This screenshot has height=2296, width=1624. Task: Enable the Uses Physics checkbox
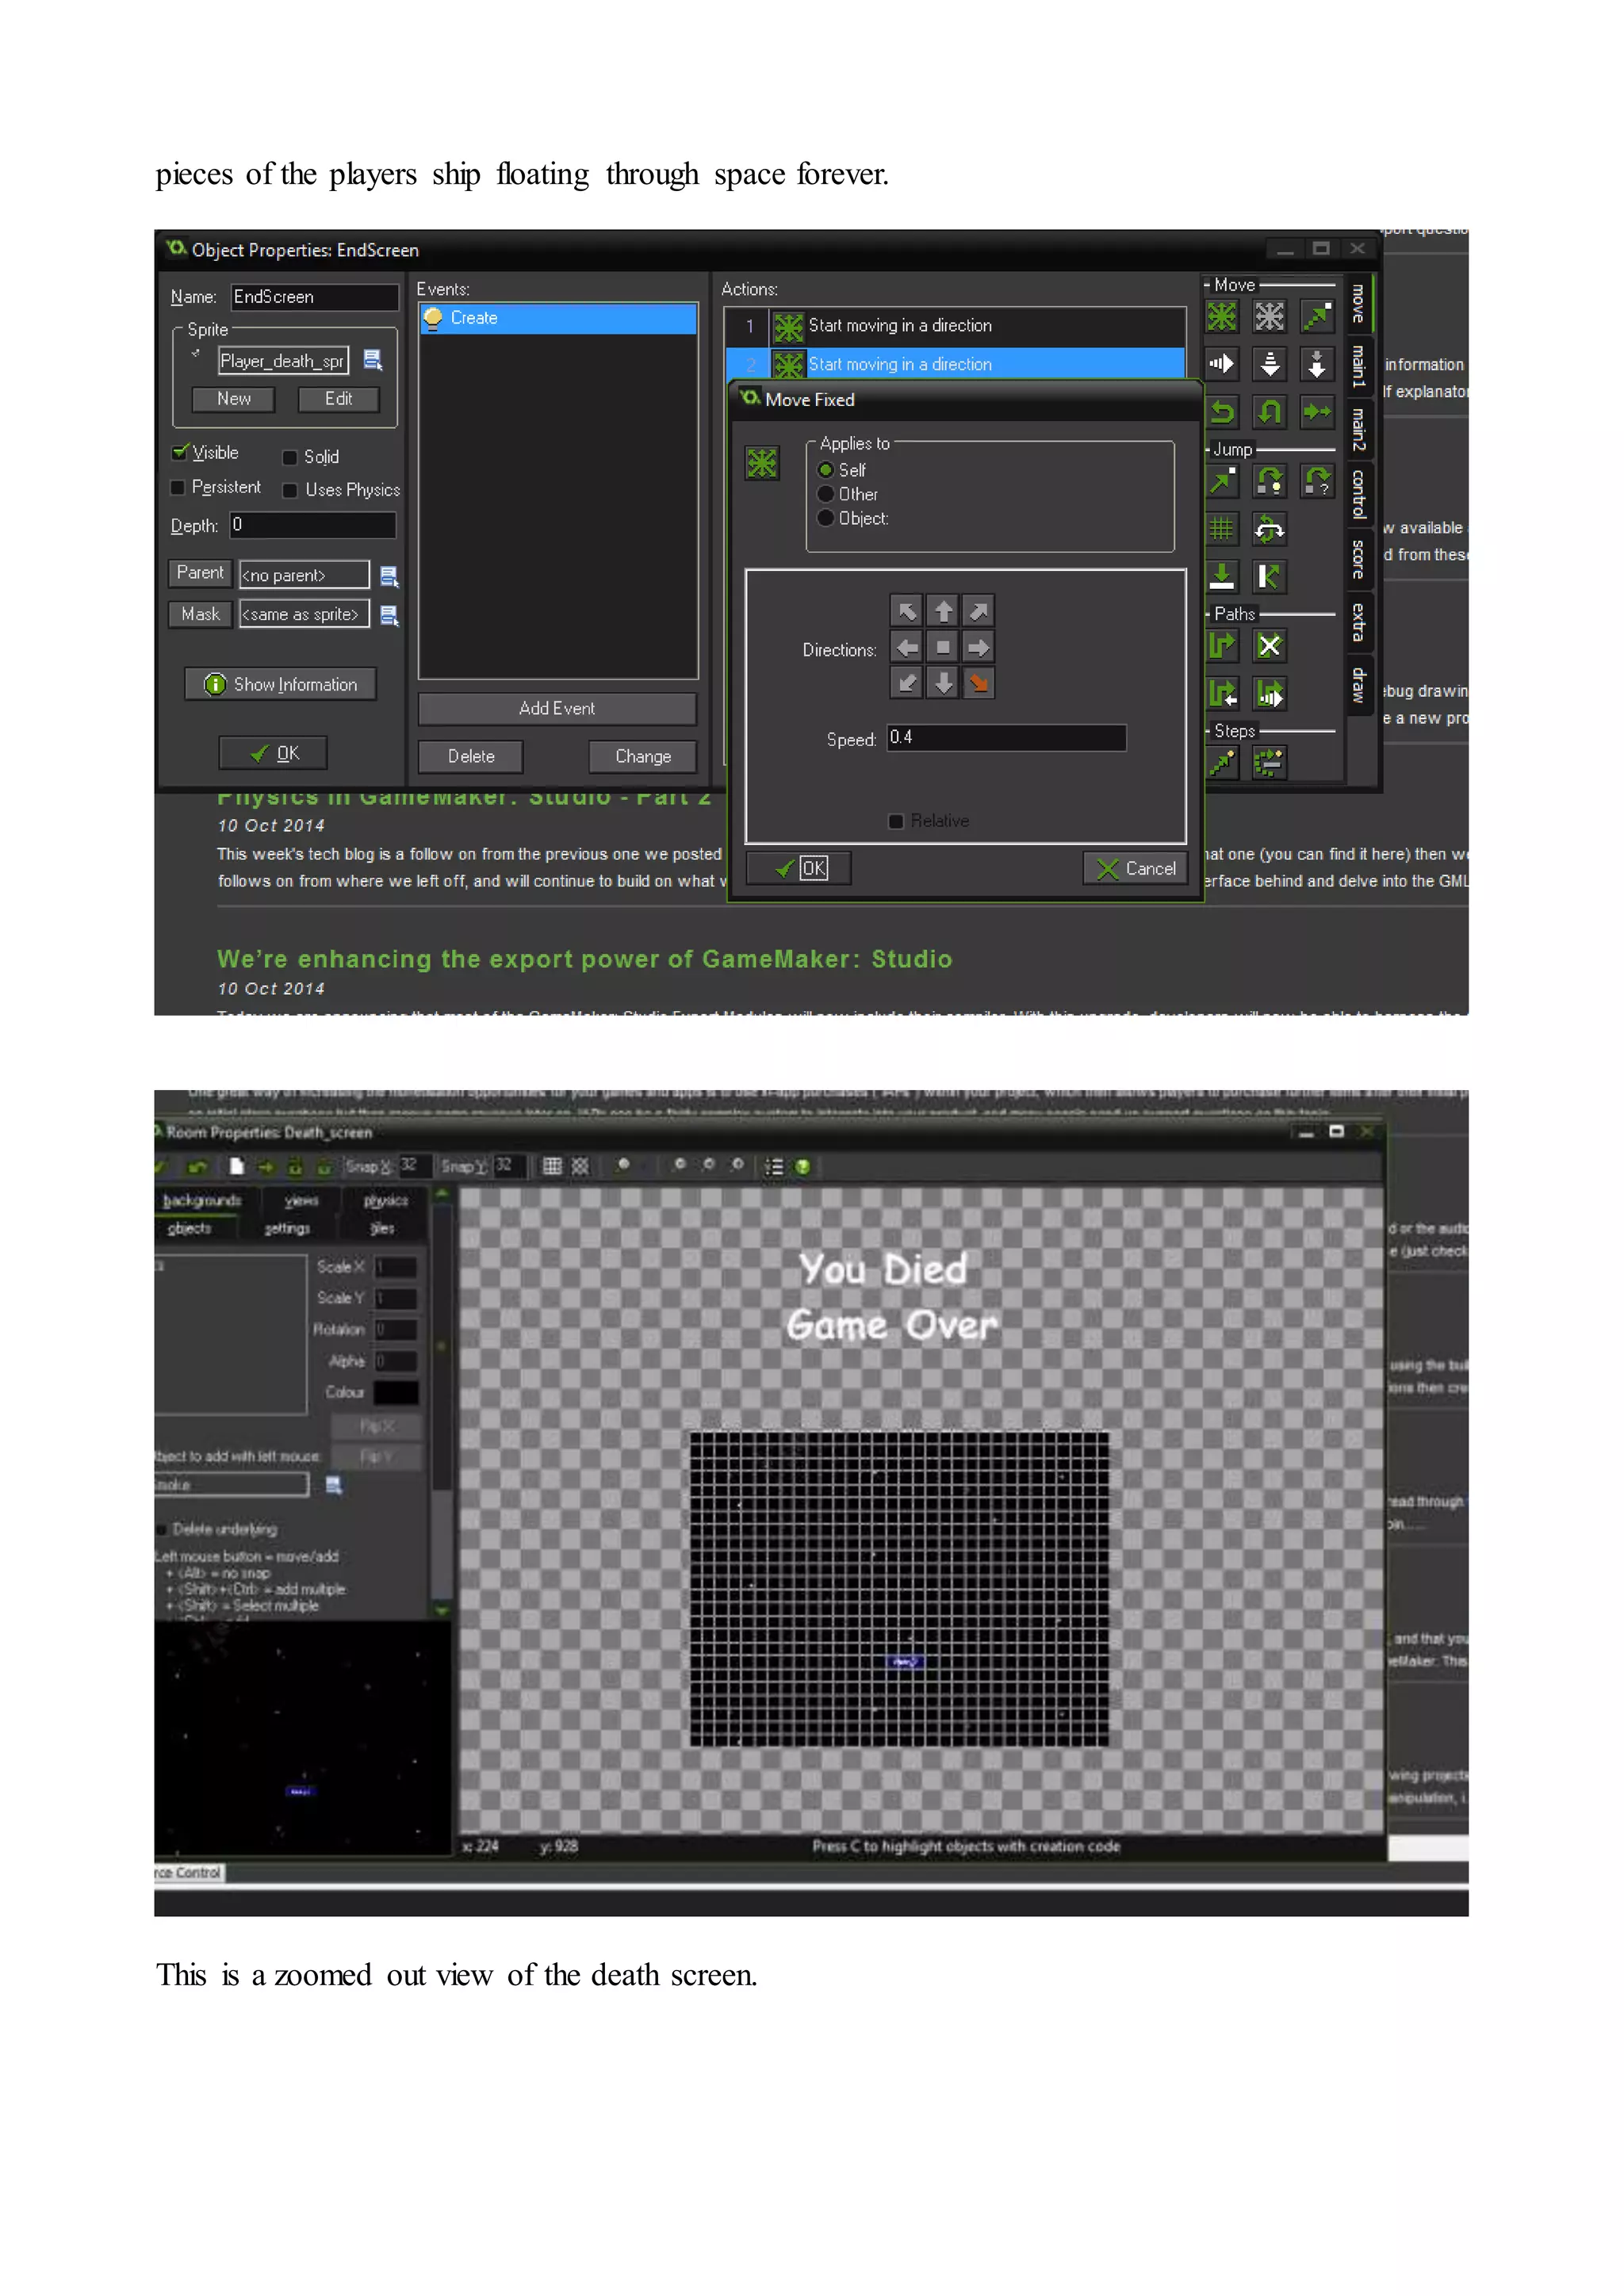tap(290, 490)
